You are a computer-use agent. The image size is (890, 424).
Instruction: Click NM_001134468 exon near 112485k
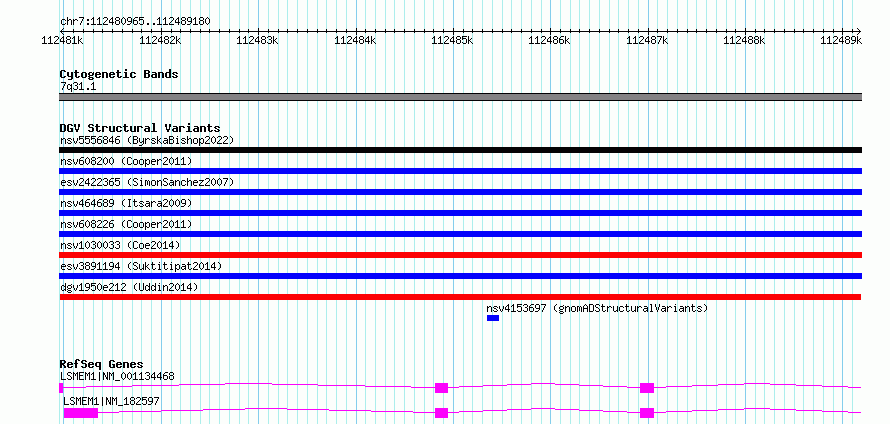point(442,388)
